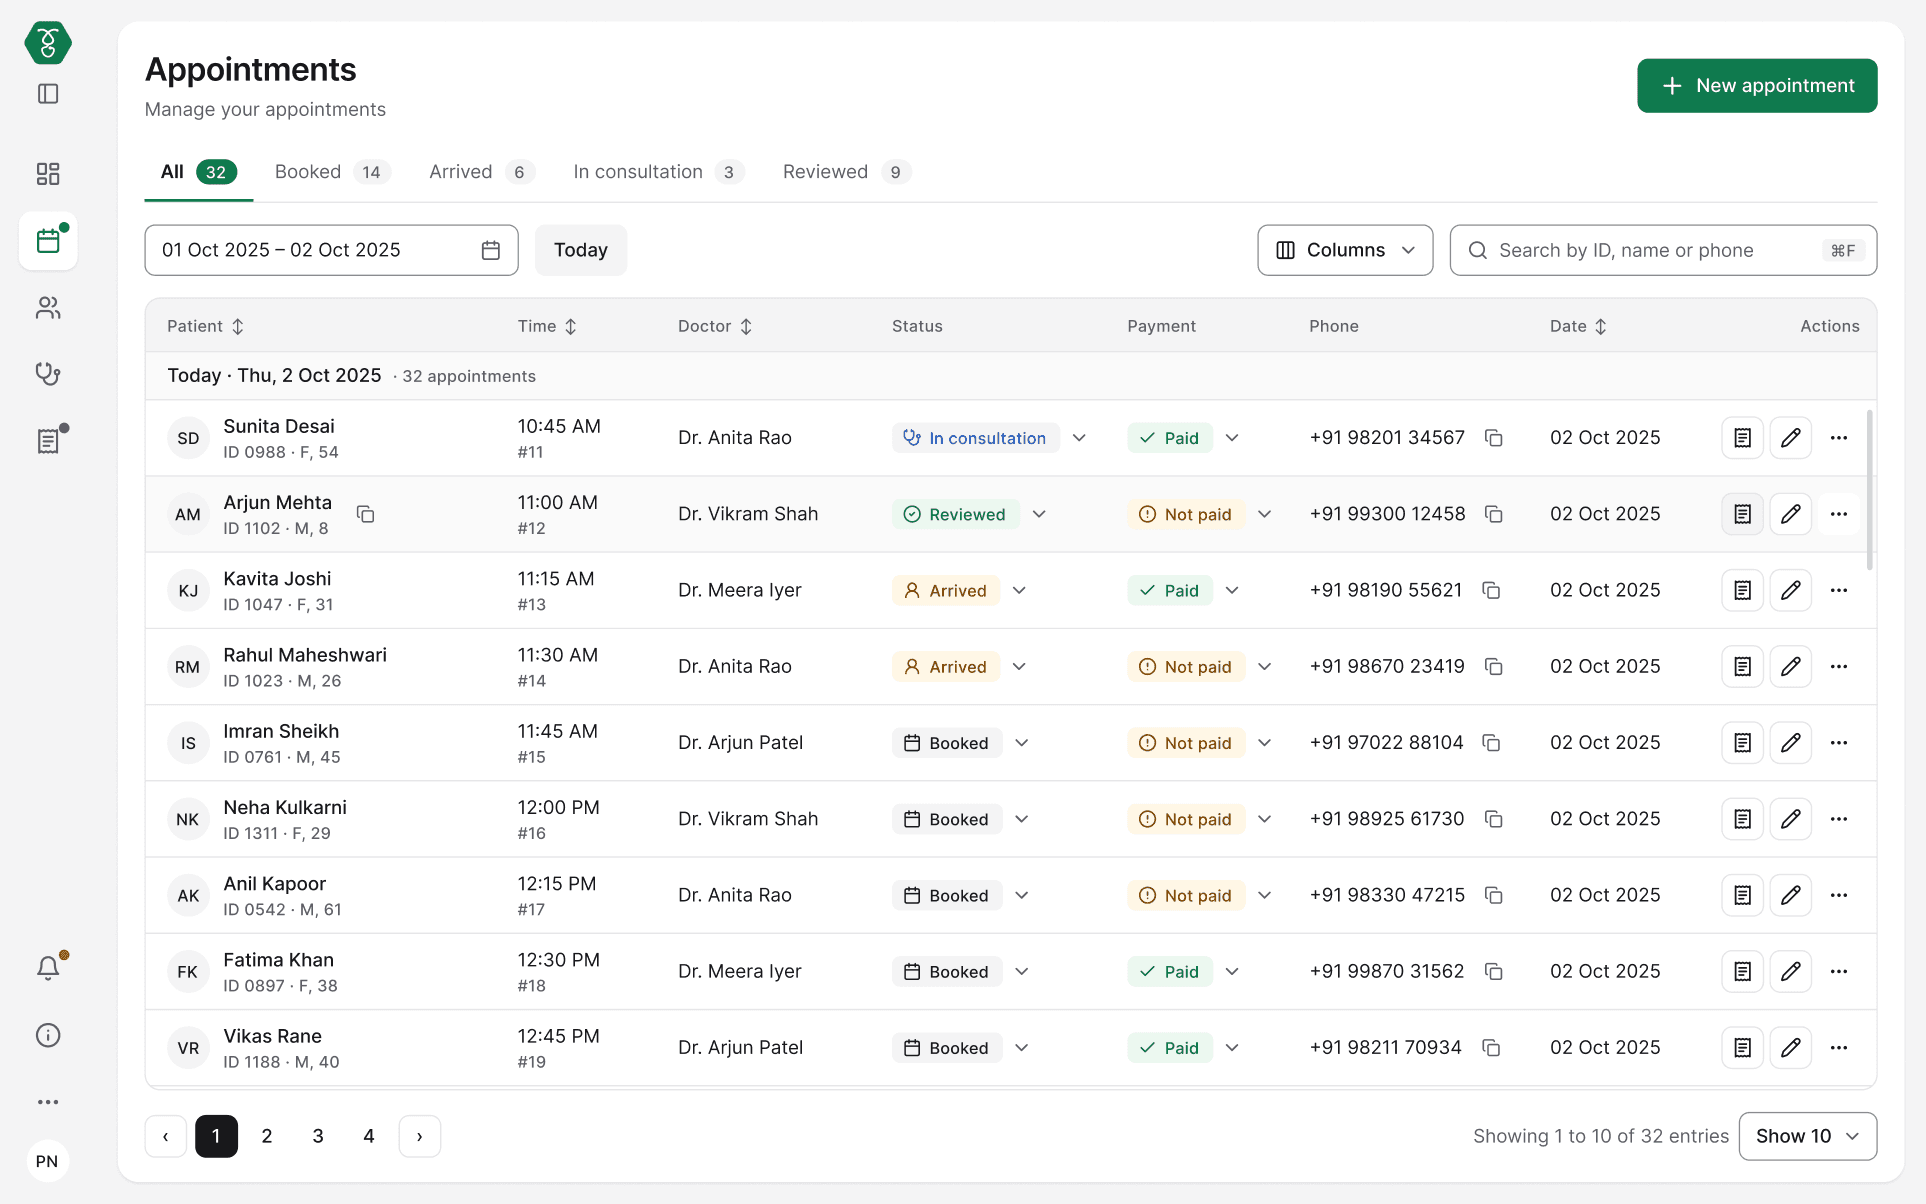Copy Sunita Desai's phone number
1926x1204 pixels.
click(1494, 438)
